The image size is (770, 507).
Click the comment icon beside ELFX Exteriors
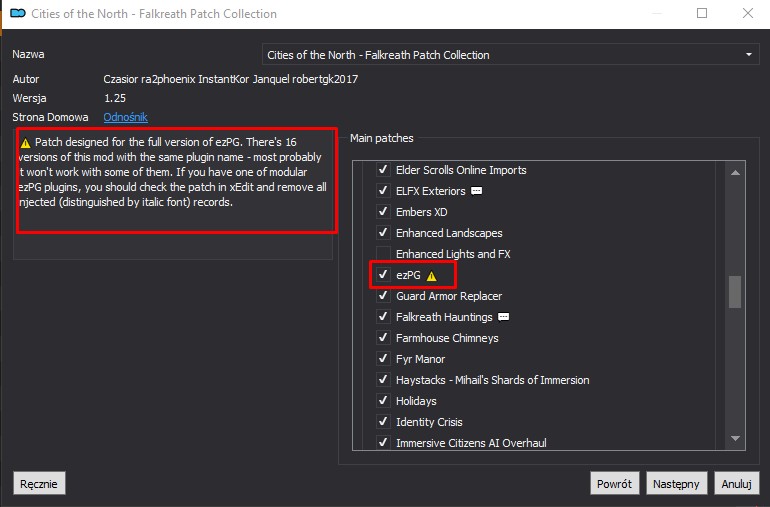(476, 191)
